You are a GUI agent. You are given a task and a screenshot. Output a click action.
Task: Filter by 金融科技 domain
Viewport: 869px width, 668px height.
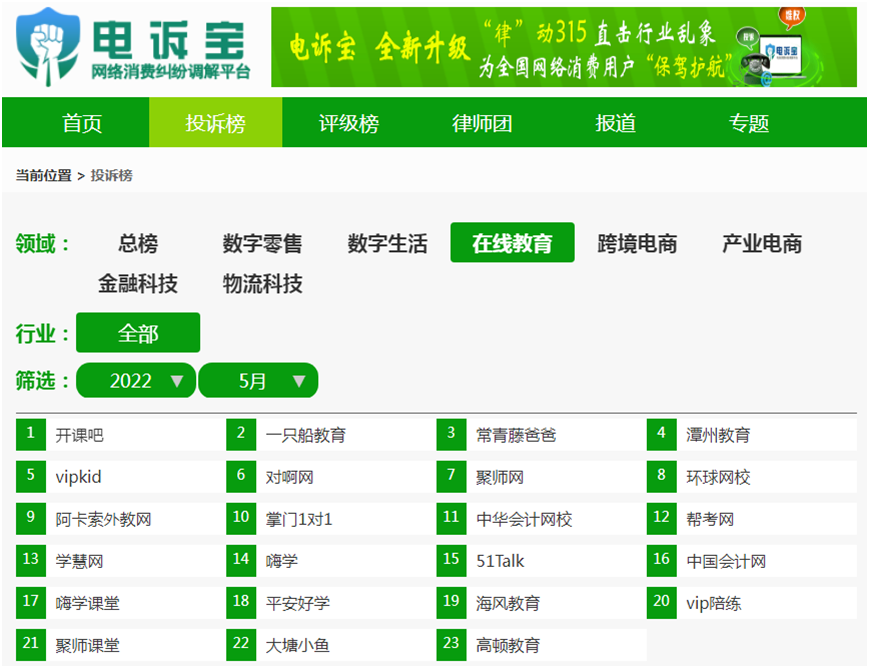coord(138,283)
